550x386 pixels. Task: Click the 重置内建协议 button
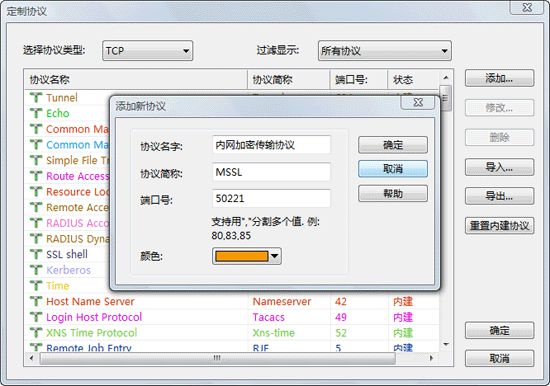[499, 226]
